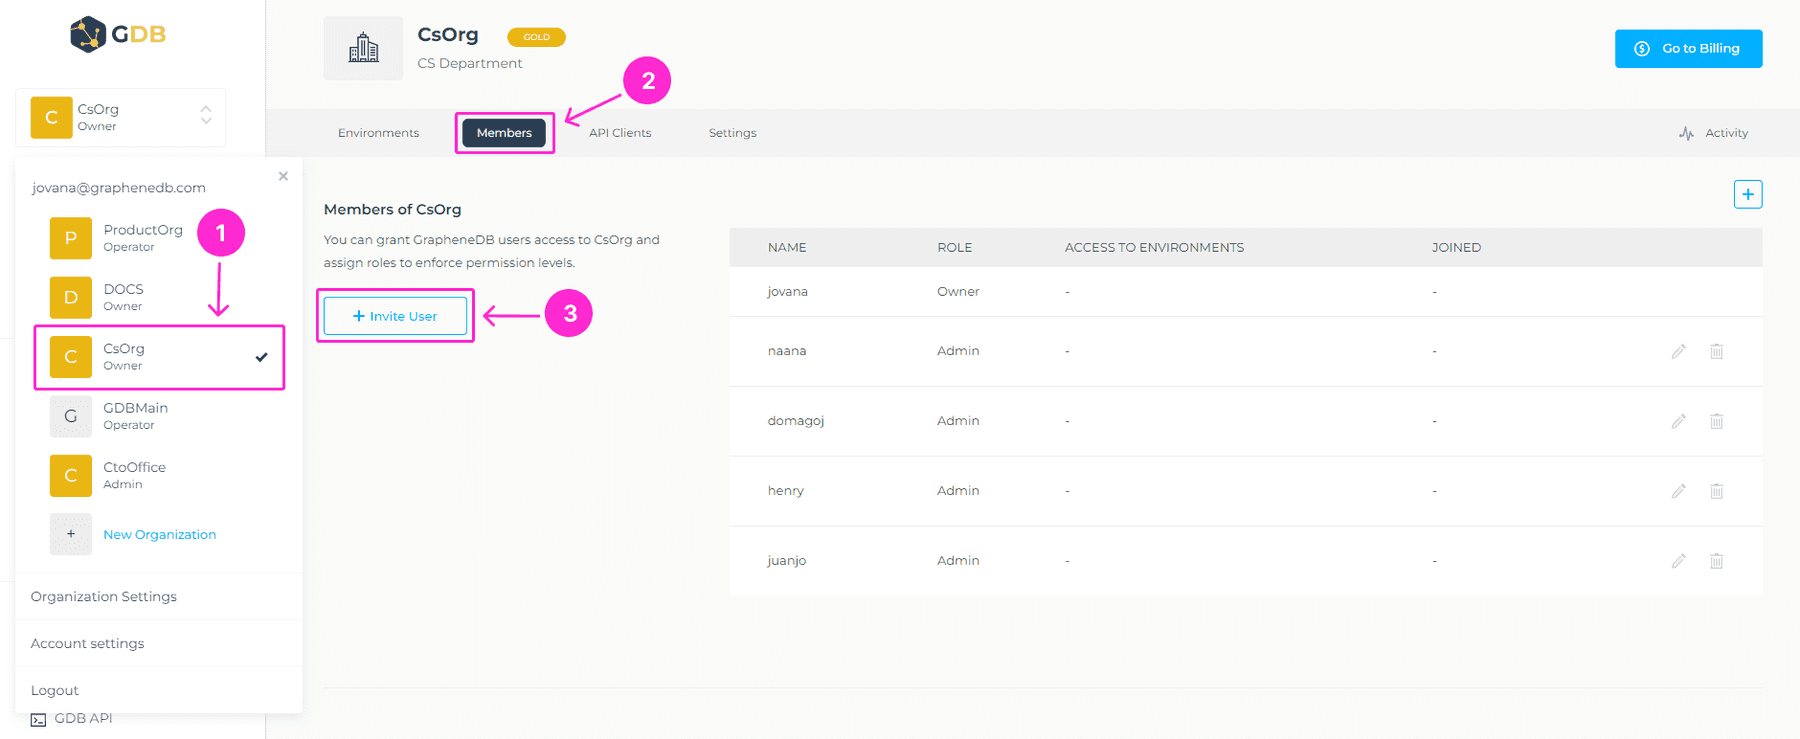Select the domagoj member name
Viewport: 1800px width, 739px height.
click(x=796, y=421)
